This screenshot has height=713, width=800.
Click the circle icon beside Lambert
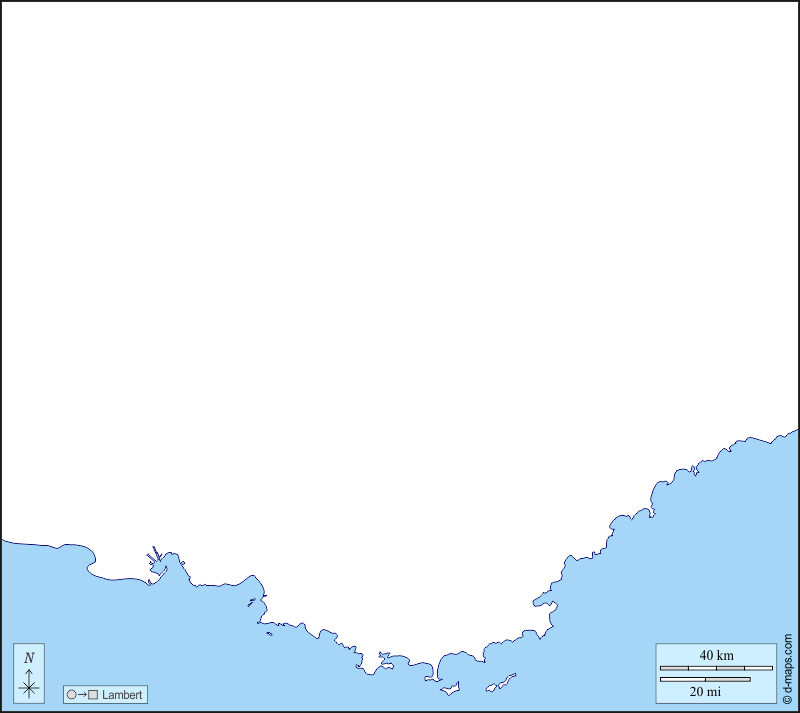tap(71, 694)
